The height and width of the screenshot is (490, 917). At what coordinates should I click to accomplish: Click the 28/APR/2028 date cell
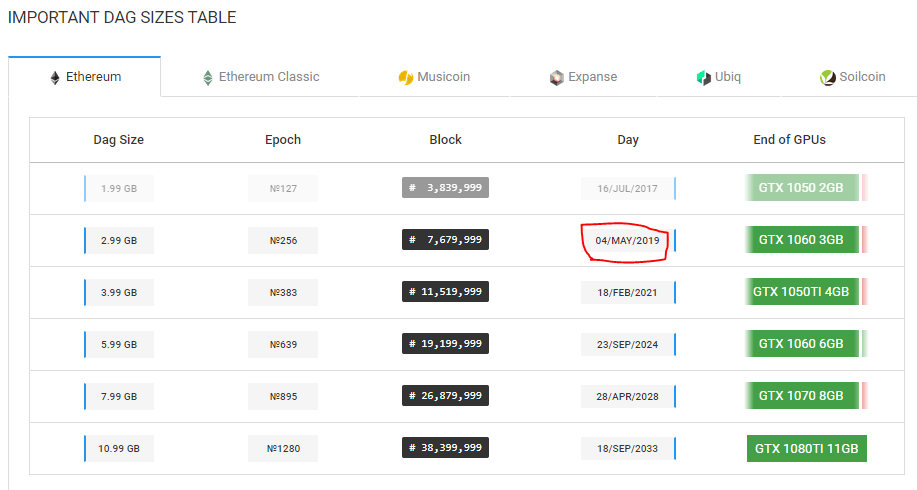(628, 396)
